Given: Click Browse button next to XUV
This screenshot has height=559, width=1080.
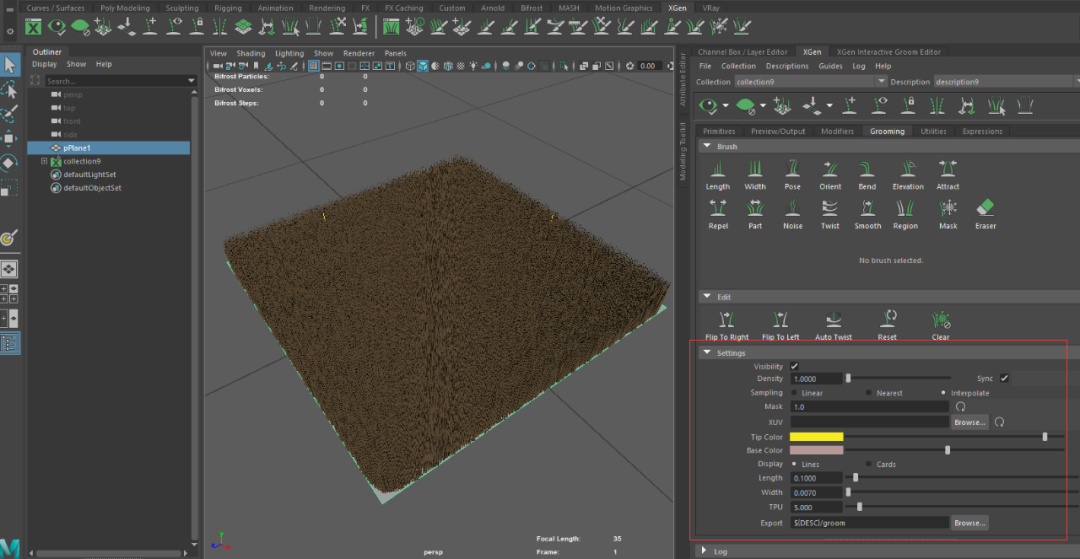Looking at the screenshot, I should [969, 422].
